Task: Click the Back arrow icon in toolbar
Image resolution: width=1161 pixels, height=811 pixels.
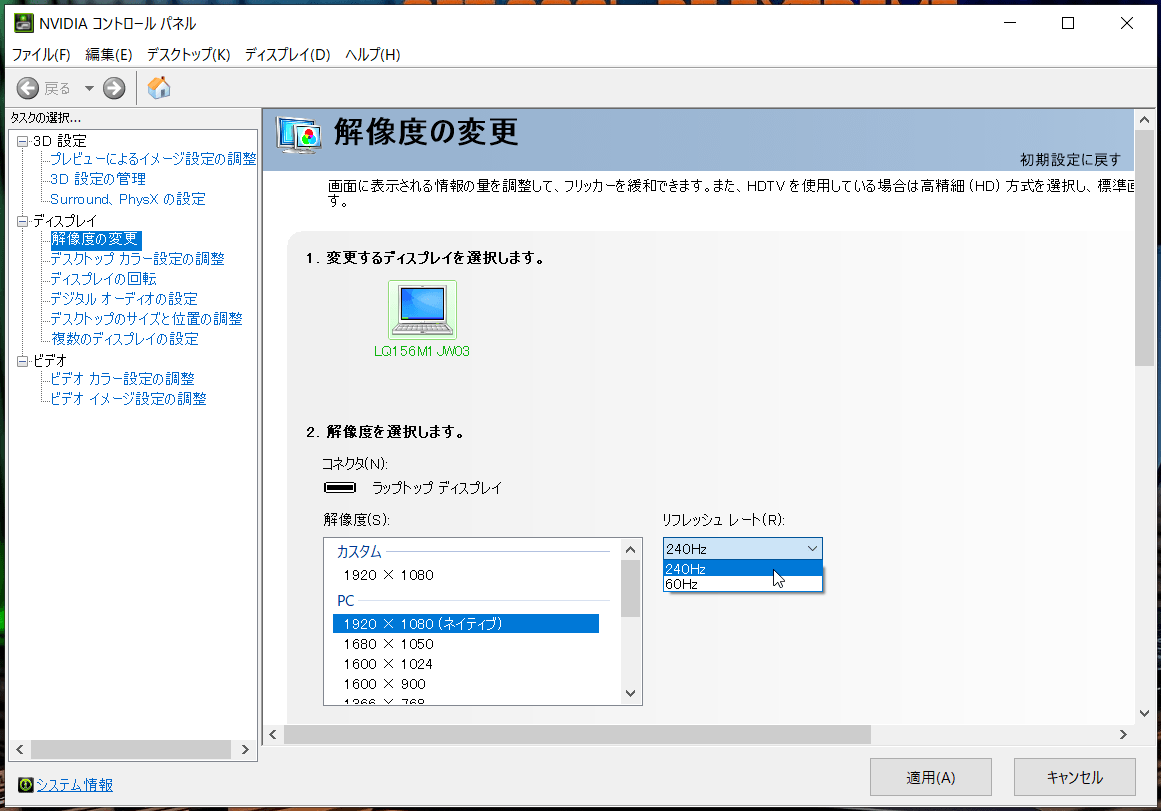Action: (27, 89)
